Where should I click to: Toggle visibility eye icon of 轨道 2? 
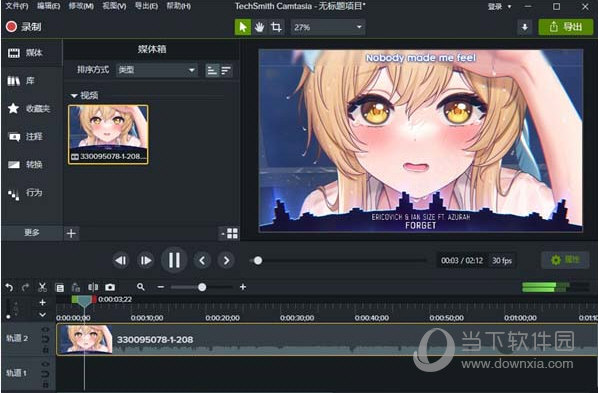(45, 329)
